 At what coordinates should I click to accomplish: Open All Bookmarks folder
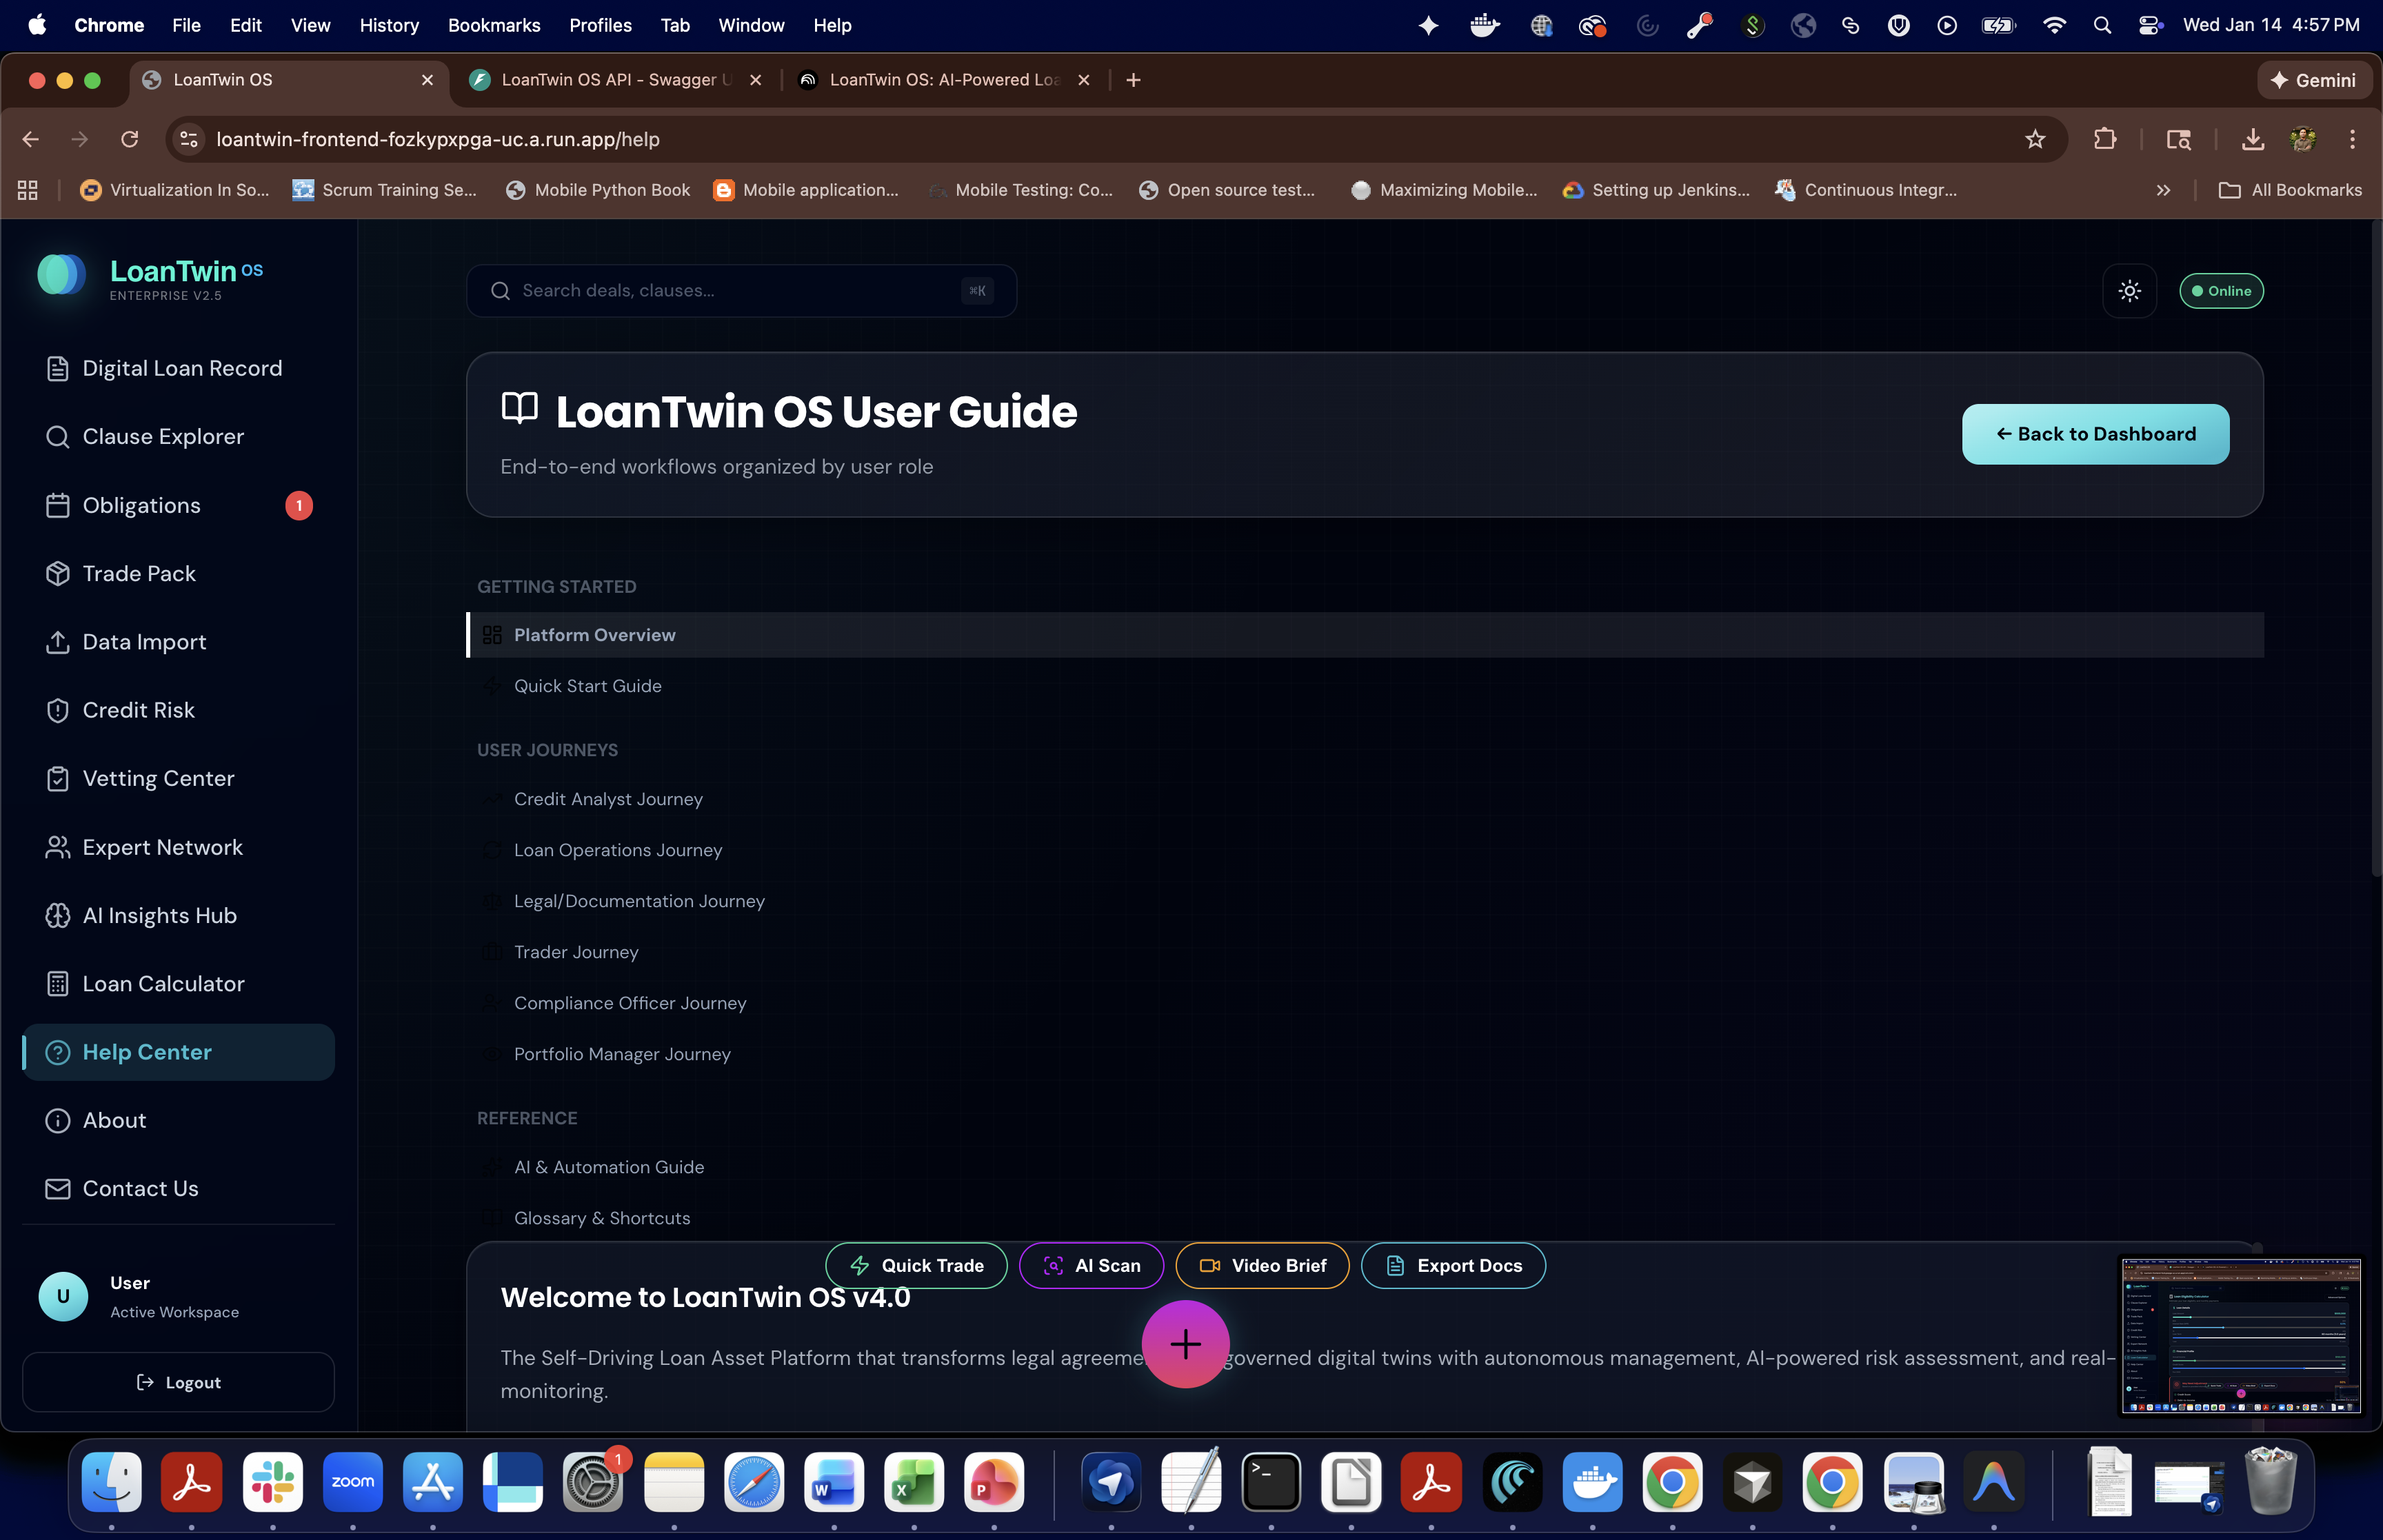coord(2290,190)
